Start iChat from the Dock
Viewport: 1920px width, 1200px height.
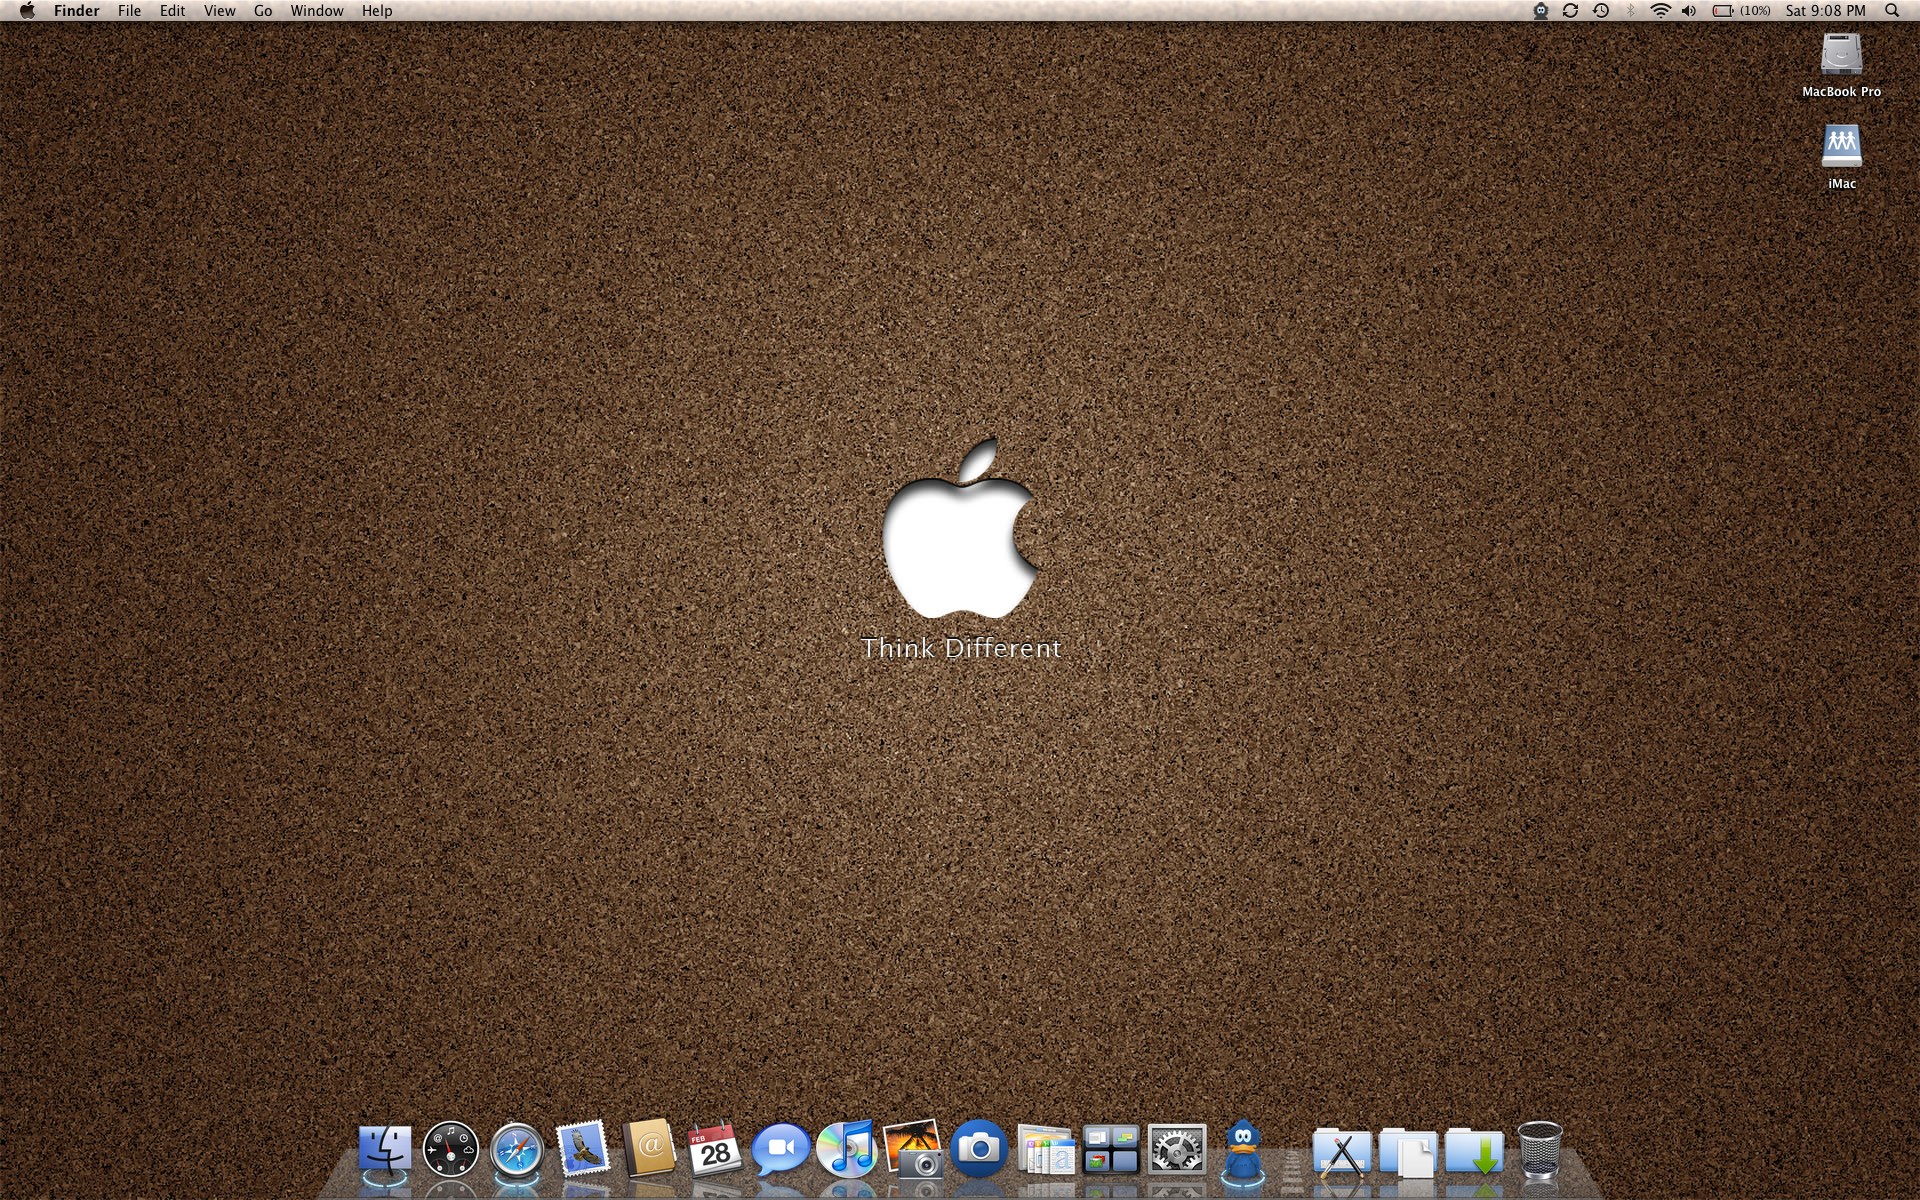(x=781, y=1150)
